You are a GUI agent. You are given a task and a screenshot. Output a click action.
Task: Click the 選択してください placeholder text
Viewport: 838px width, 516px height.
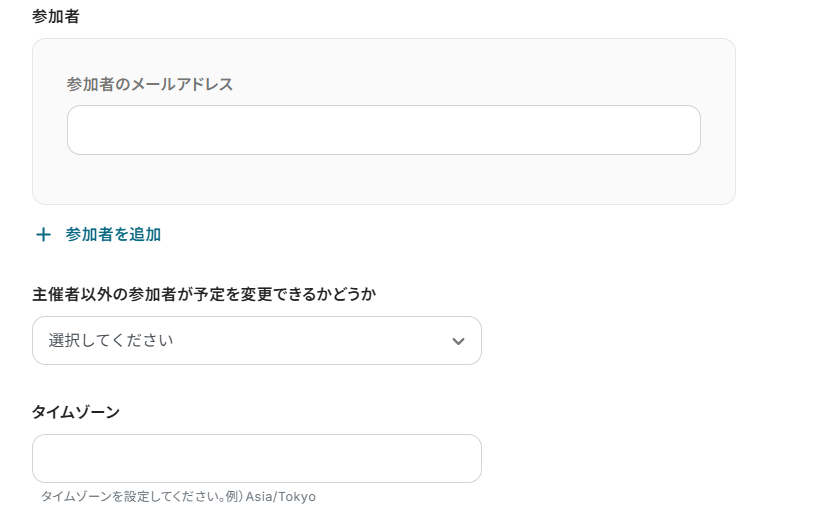111,341
